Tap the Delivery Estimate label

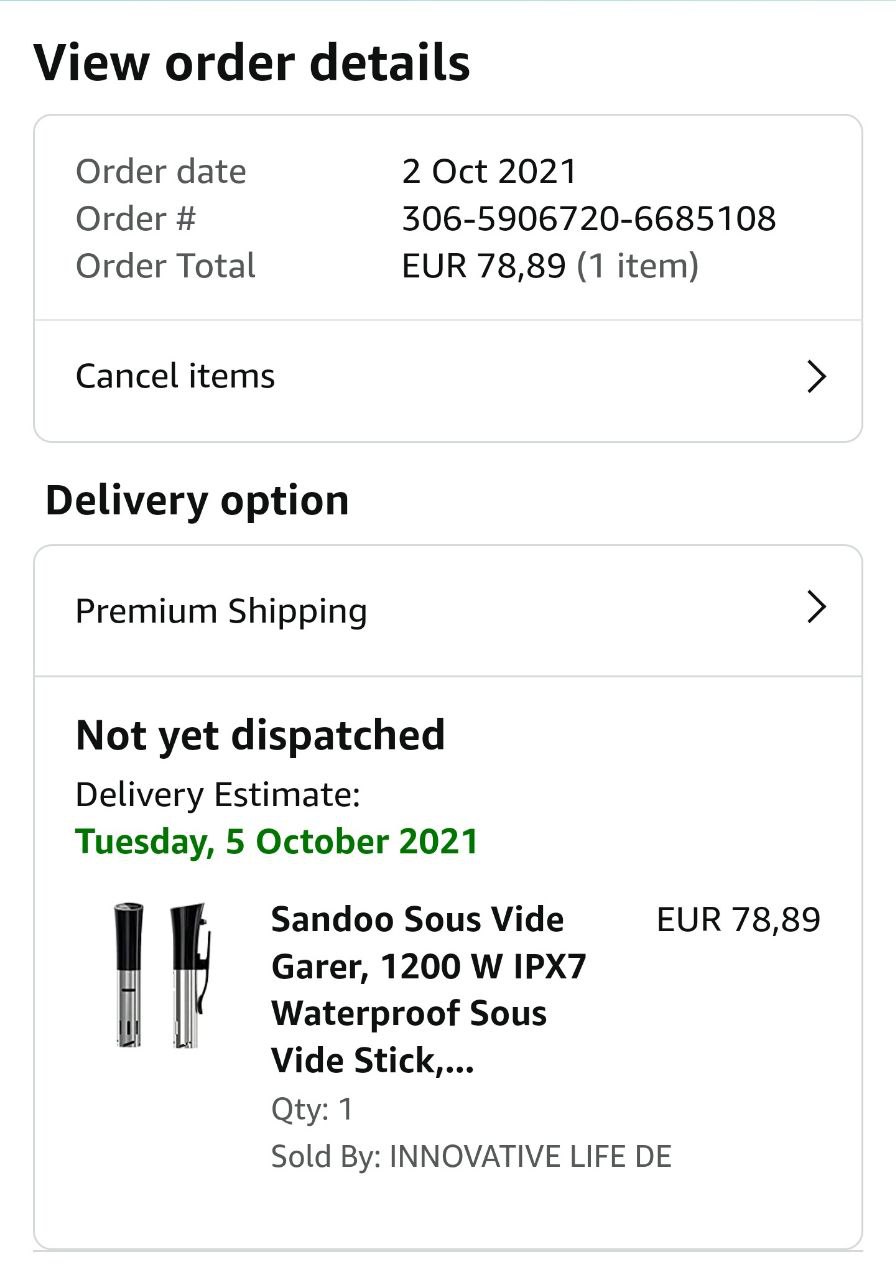pyautogui.click(x=217, y=795)
